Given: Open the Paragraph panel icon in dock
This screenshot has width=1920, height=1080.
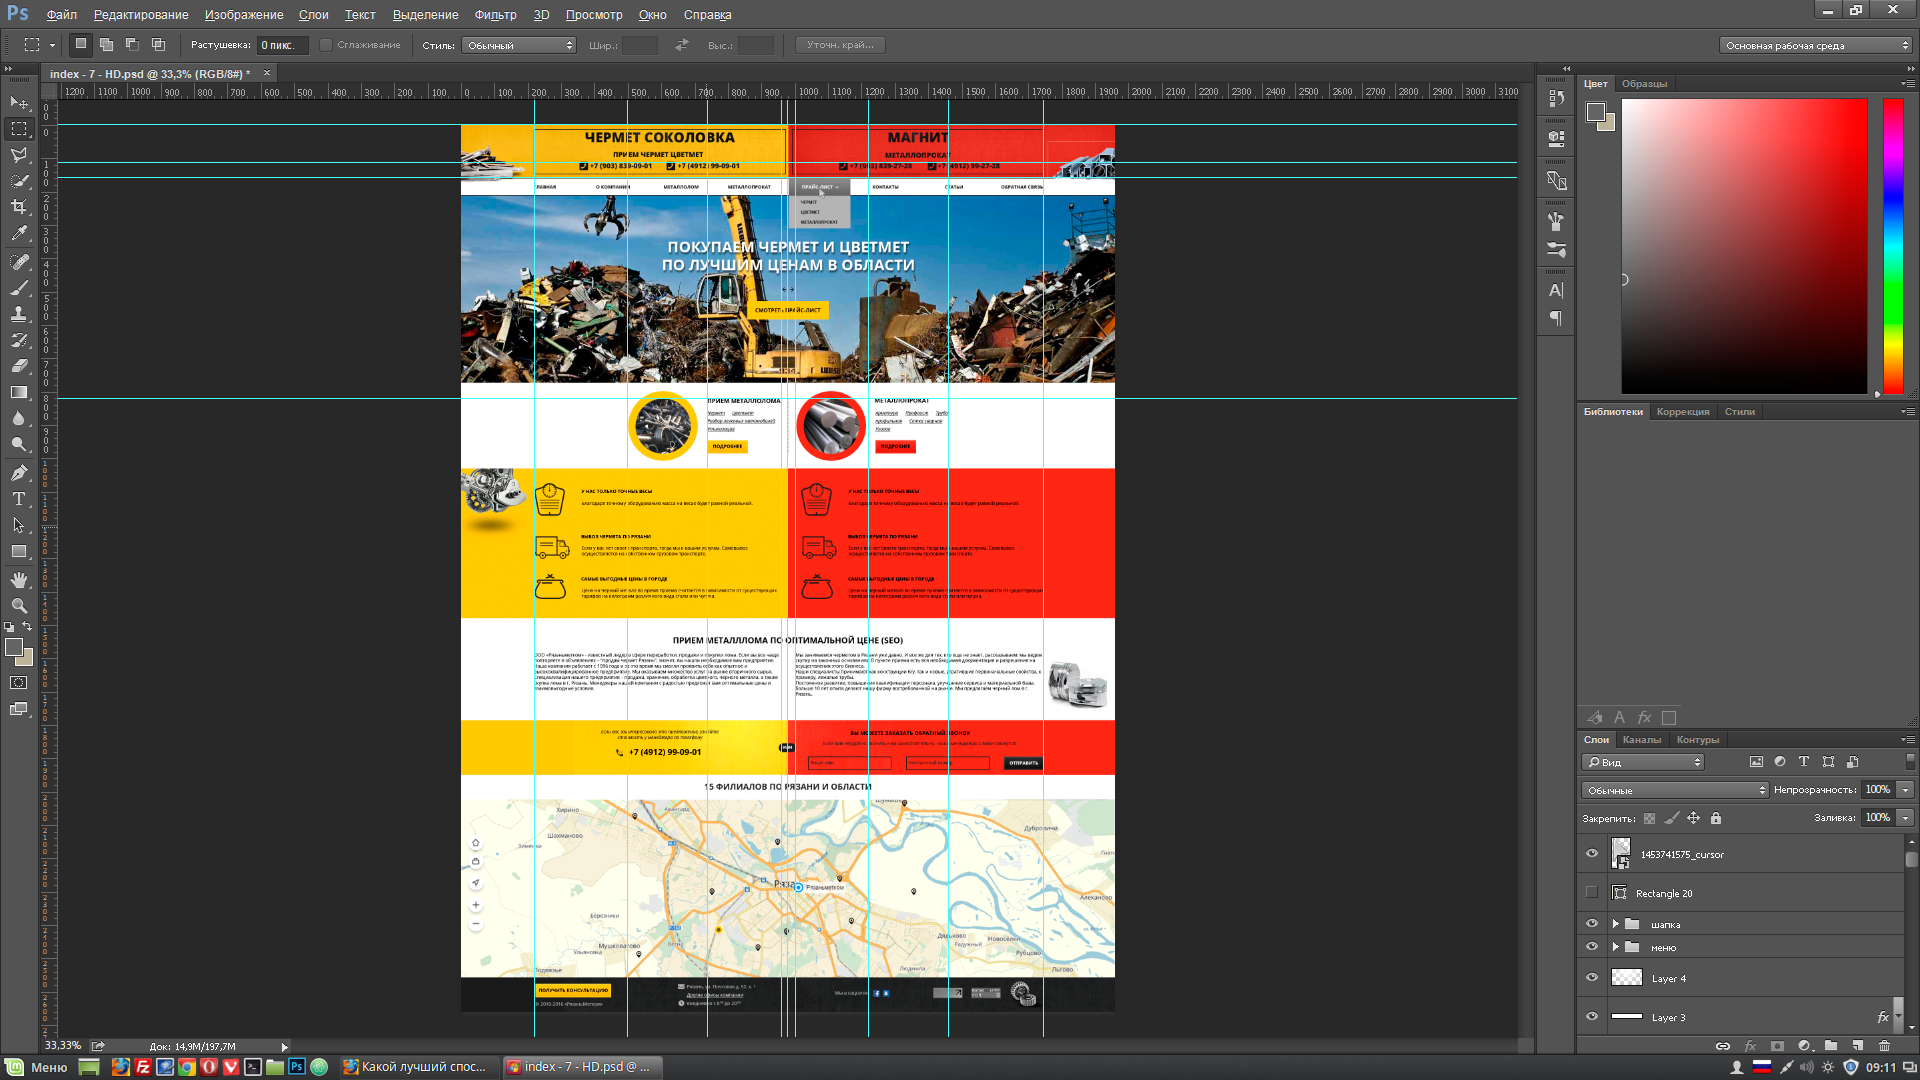Looking at the screenshot, I should pos(1556,318).
